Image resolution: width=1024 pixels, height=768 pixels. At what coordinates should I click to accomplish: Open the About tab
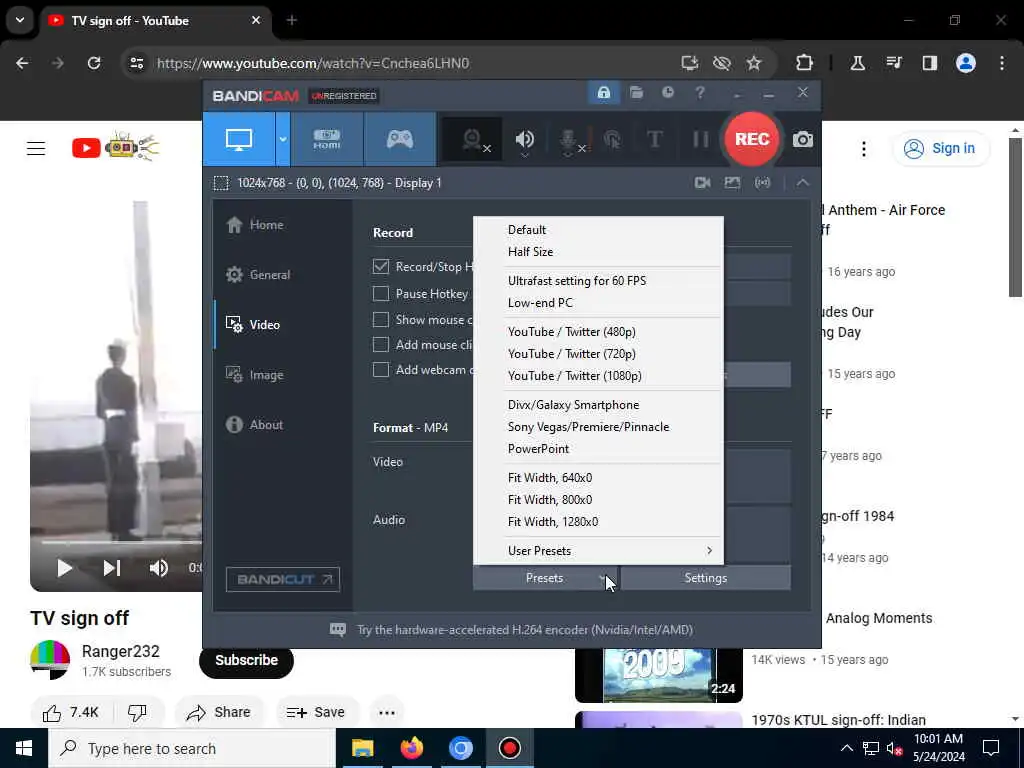click(255, 424)
